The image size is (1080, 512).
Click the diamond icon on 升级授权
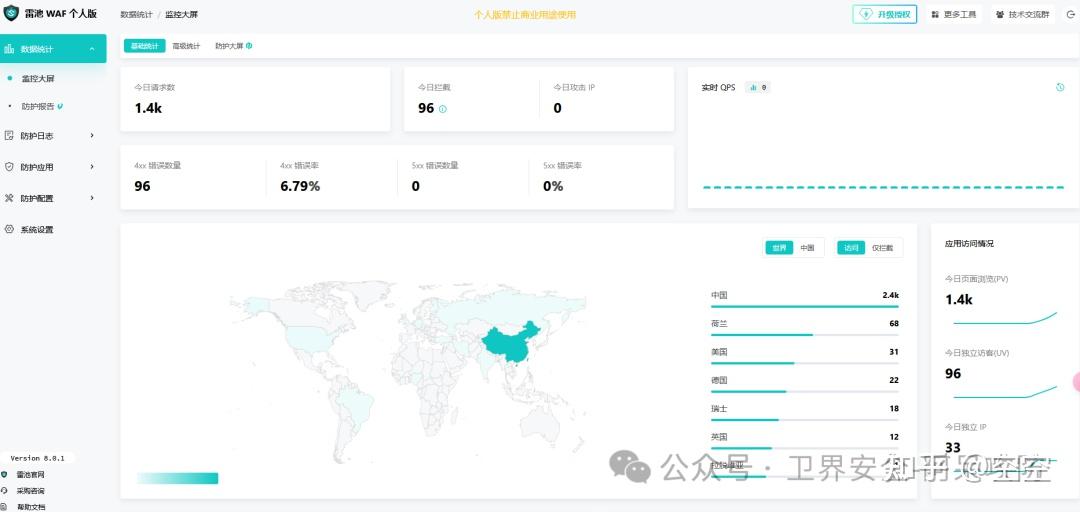[866, 15]
